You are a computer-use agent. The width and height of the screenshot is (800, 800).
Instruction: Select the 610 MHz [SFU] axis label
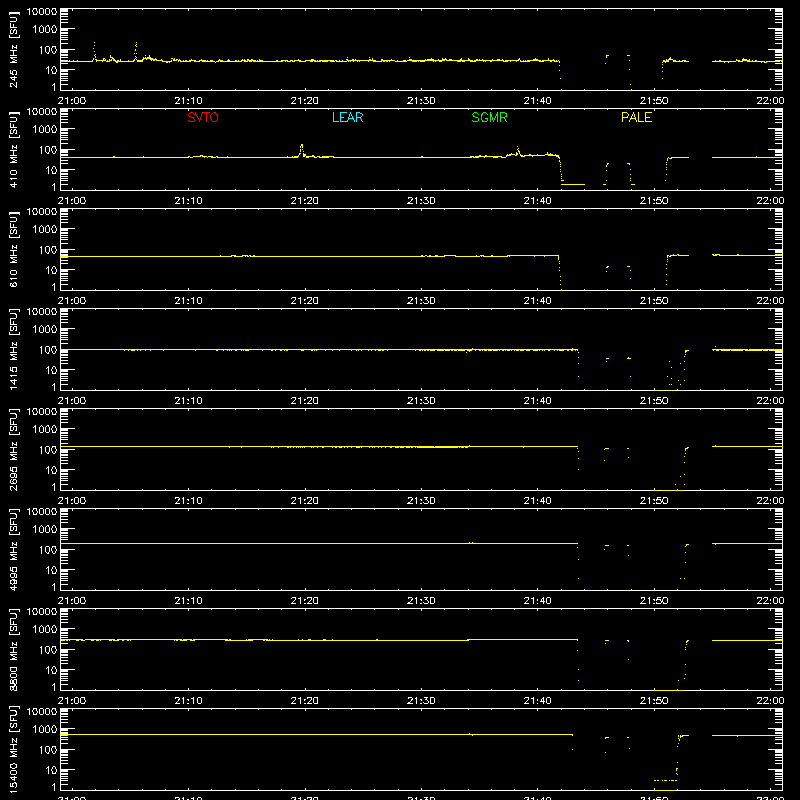click(13, 250)
